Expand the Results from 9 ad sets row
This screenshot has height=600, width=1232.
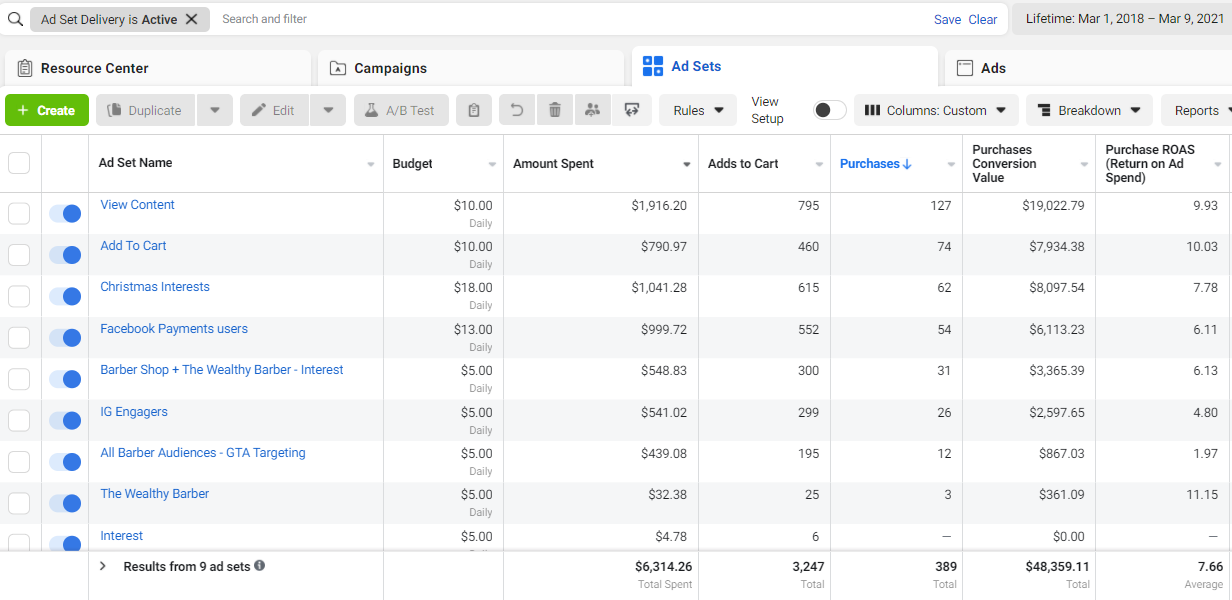[103, 566]
